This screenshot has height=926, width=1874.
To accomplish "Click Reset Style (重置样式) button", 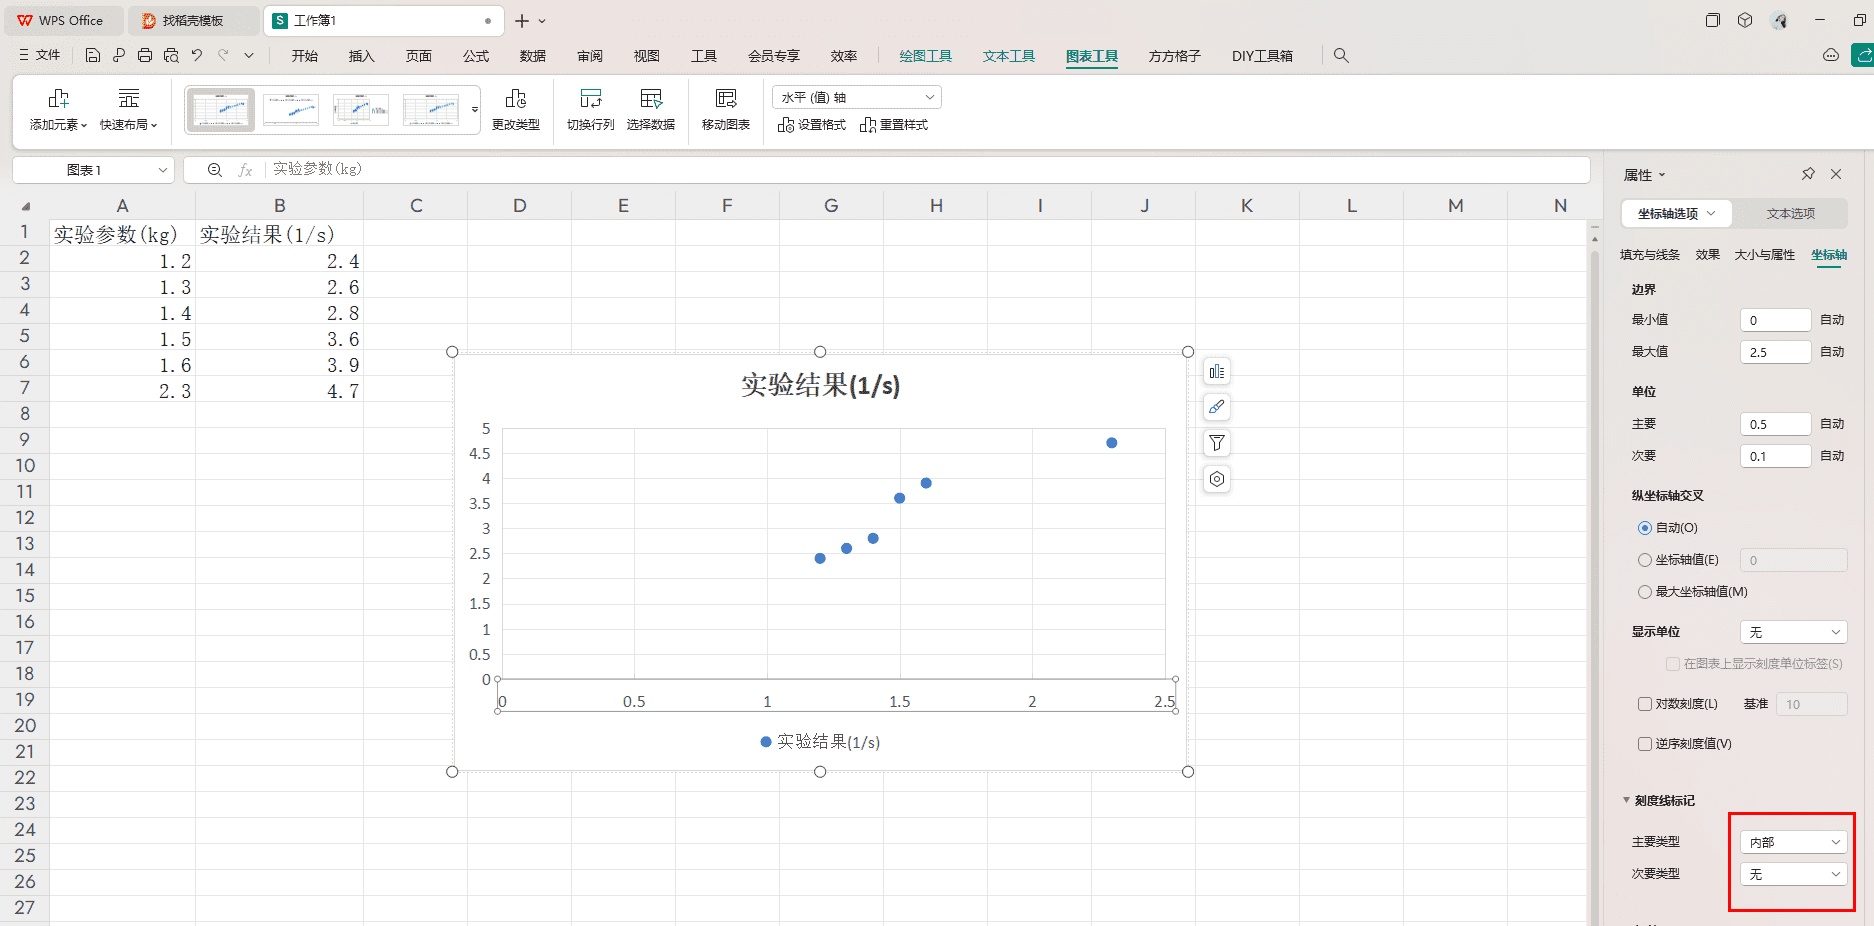I will point(894,125).
